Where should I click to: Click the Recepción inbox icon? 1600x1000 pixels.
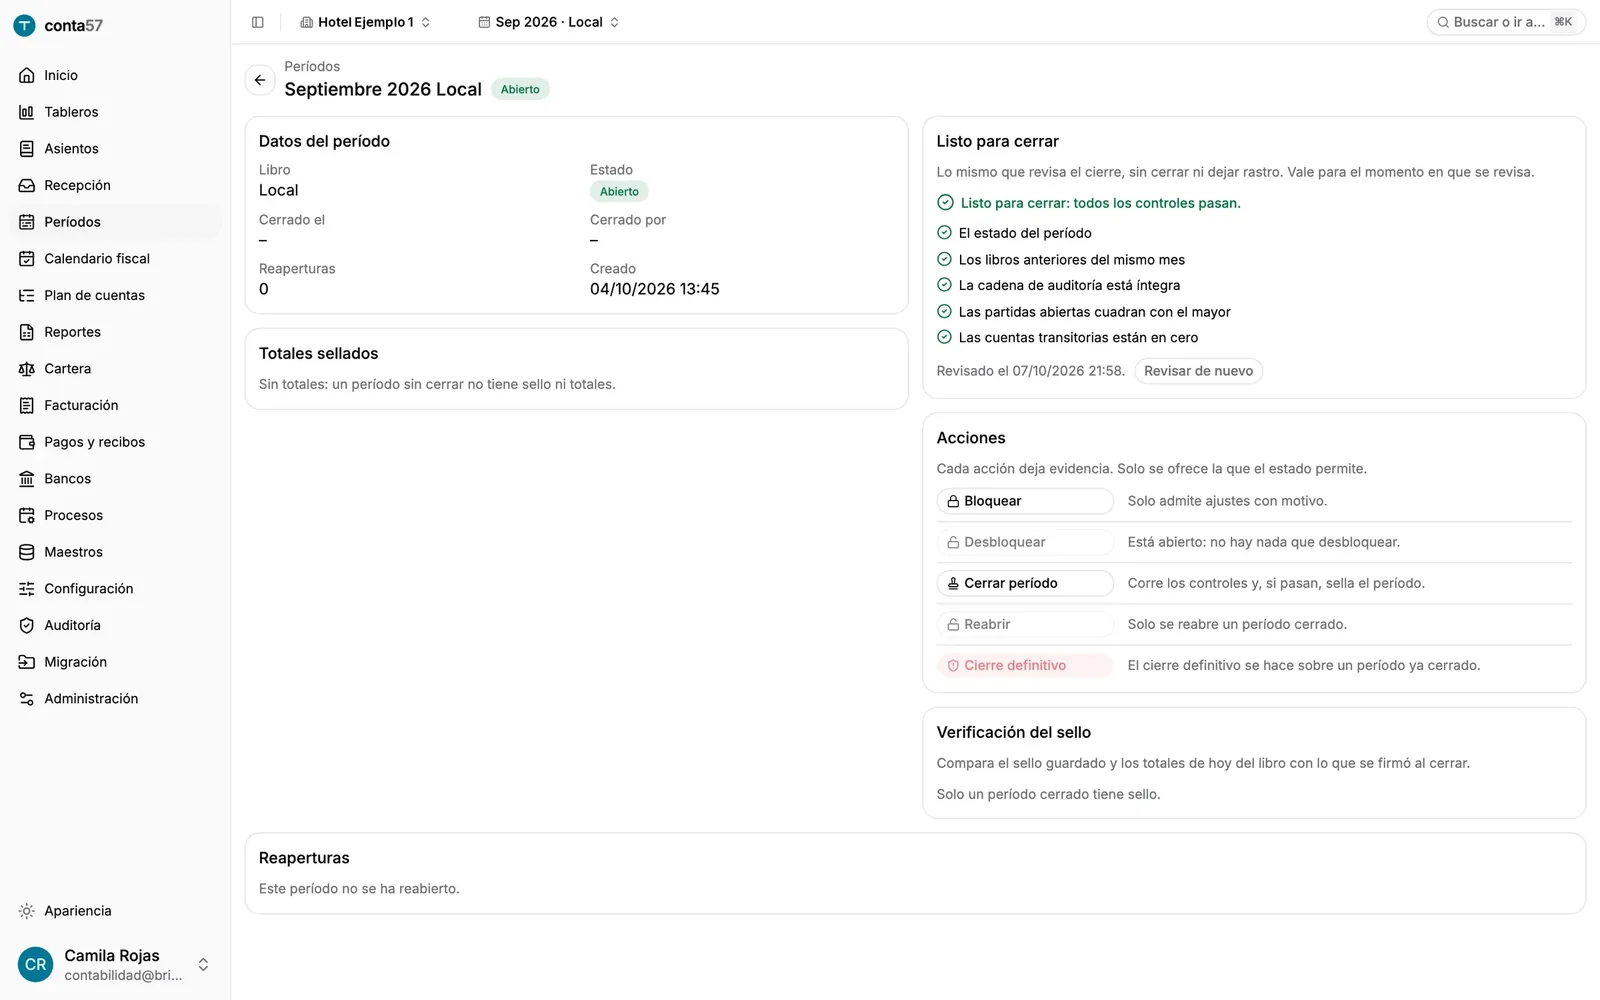tap(27, 185)
